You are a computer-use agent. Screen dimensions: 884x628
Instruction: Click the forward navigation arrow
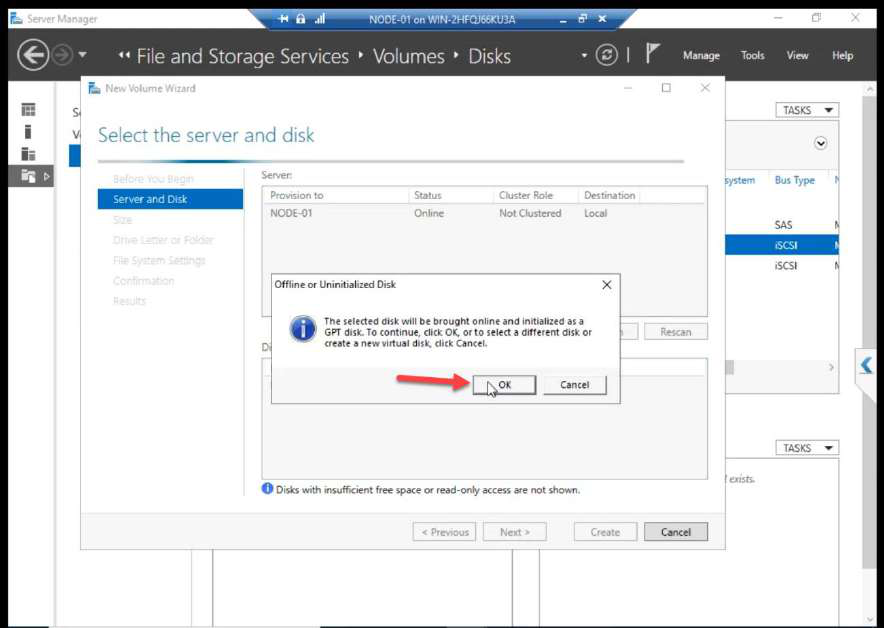click(x=62, y=55)
